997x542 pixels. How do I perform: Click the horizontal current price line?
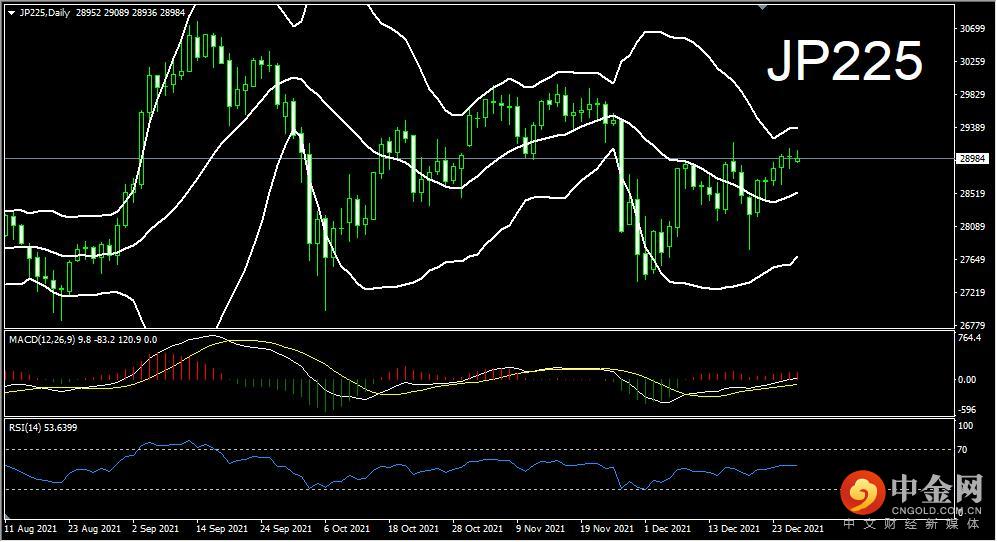pyautogui.click(x=479, y=158)
